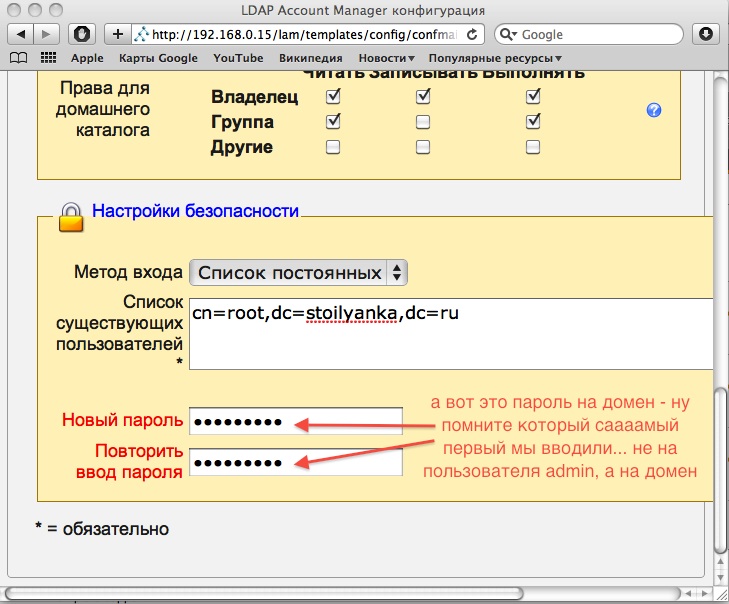
Task: Click the plus Add Bookmark button
Action: pos(118,33)
